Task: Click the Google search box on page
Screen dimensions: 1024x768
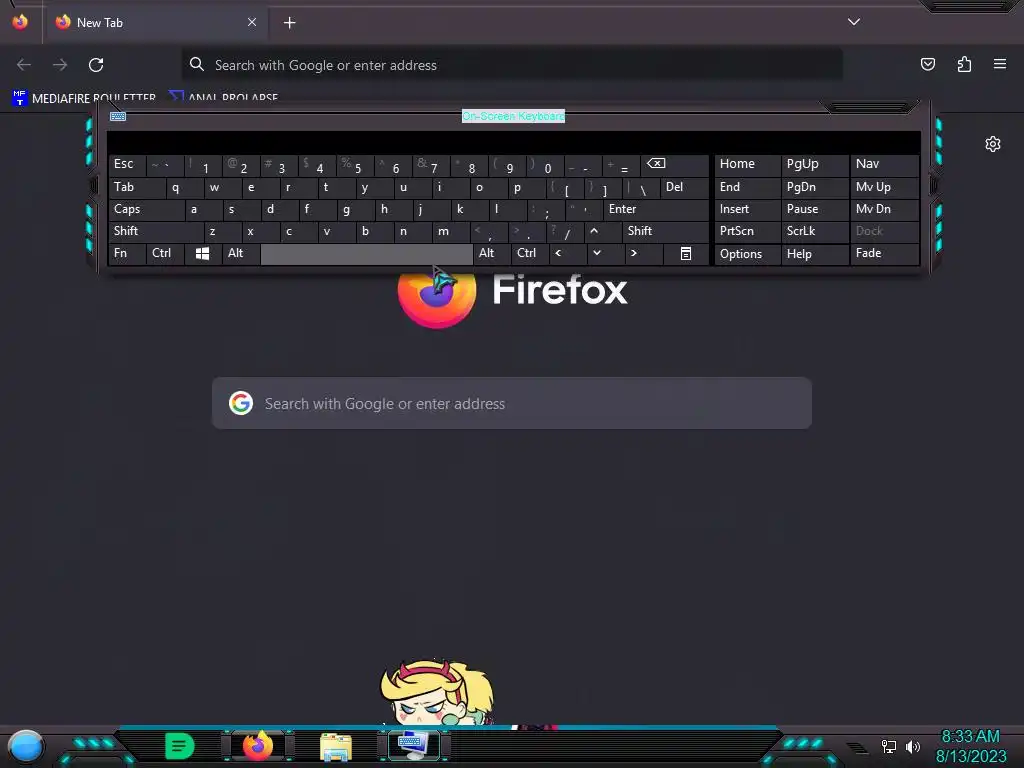Action: [x=512, y=403]
